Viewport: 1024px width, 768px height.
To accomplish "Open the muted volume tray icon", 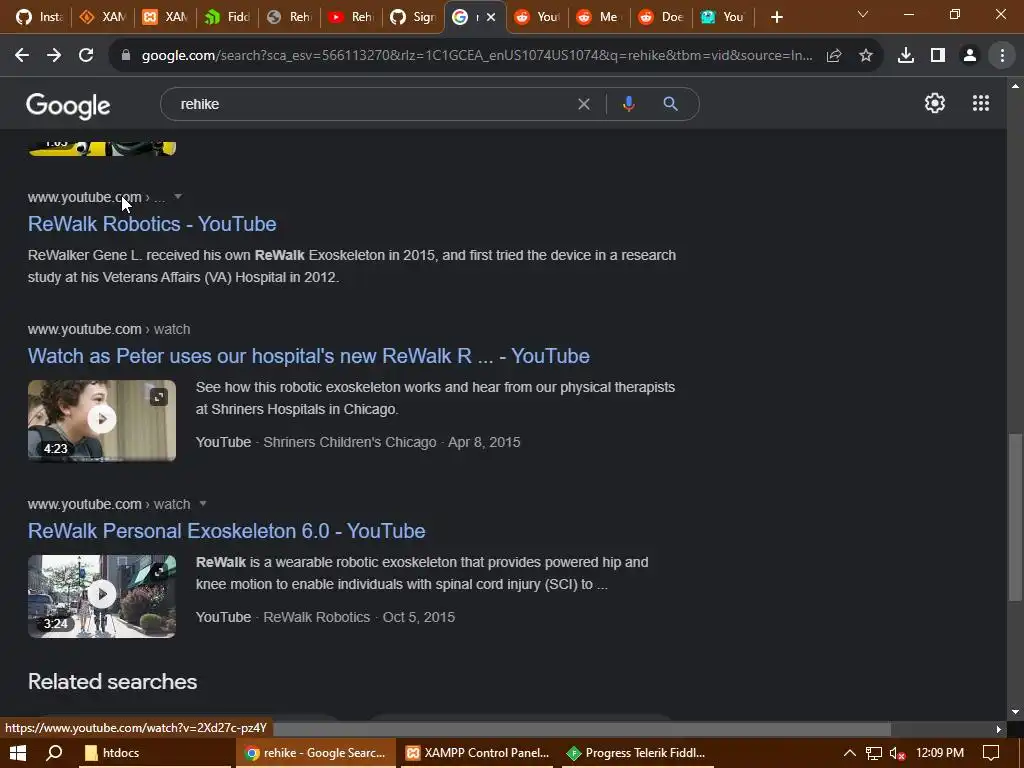I will (x=897, y=754).
